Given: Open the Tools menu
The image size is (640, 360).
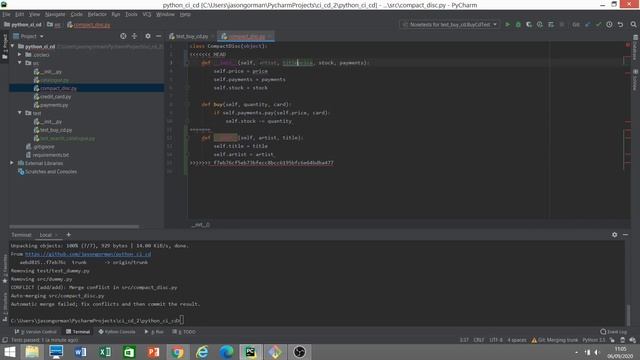Looking at the screenshot, I should pos(131,14).
